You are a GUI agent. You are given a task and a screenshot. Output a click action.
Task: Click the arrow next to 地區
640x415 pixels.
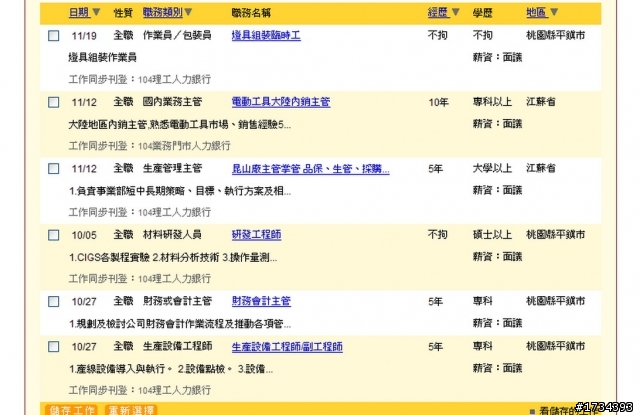click(554, 12)
